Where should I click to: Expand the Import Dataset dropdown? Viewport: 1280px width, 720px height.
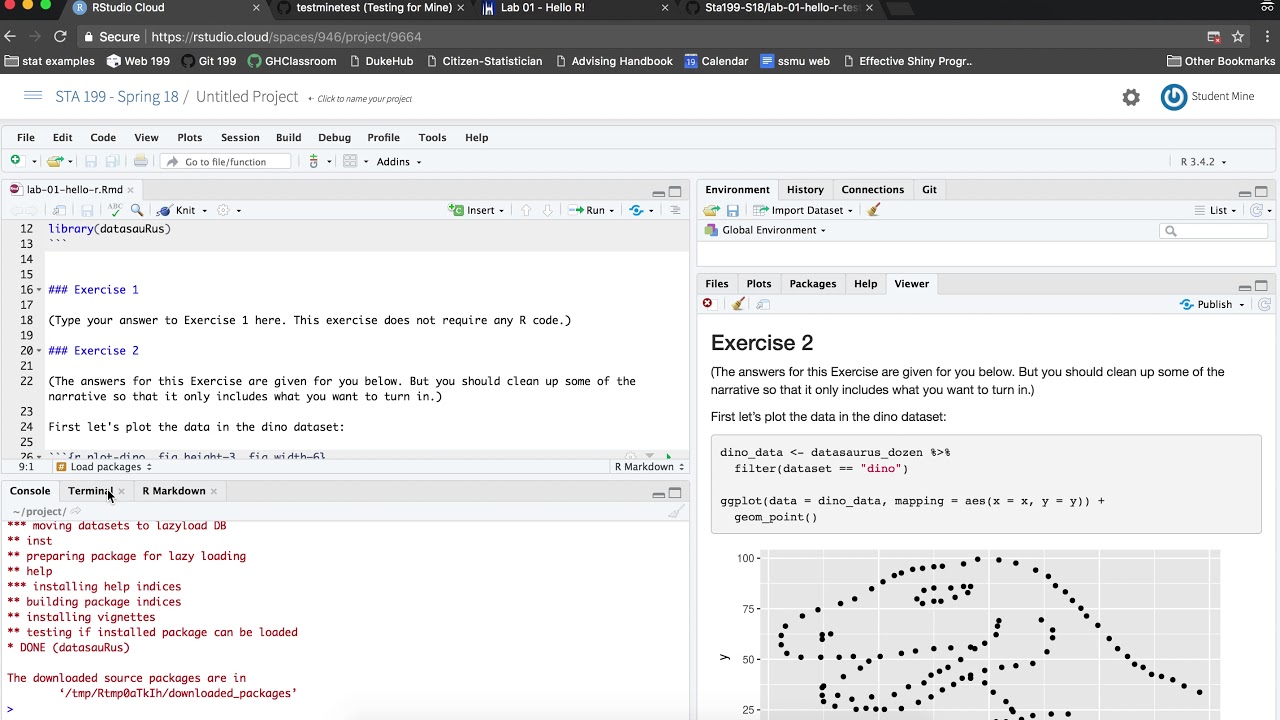(803, 210)
